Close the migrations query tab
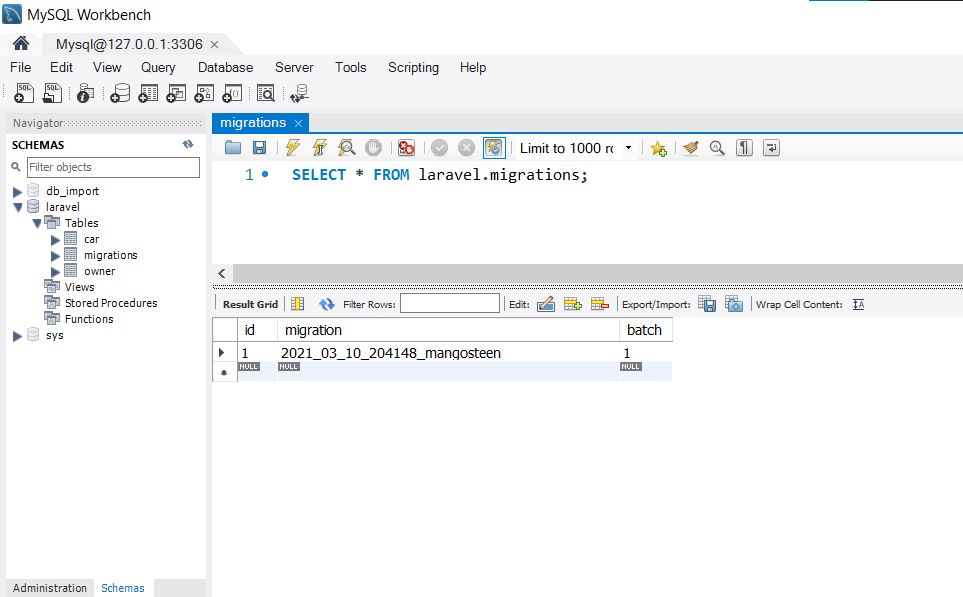 coord(298,123)
